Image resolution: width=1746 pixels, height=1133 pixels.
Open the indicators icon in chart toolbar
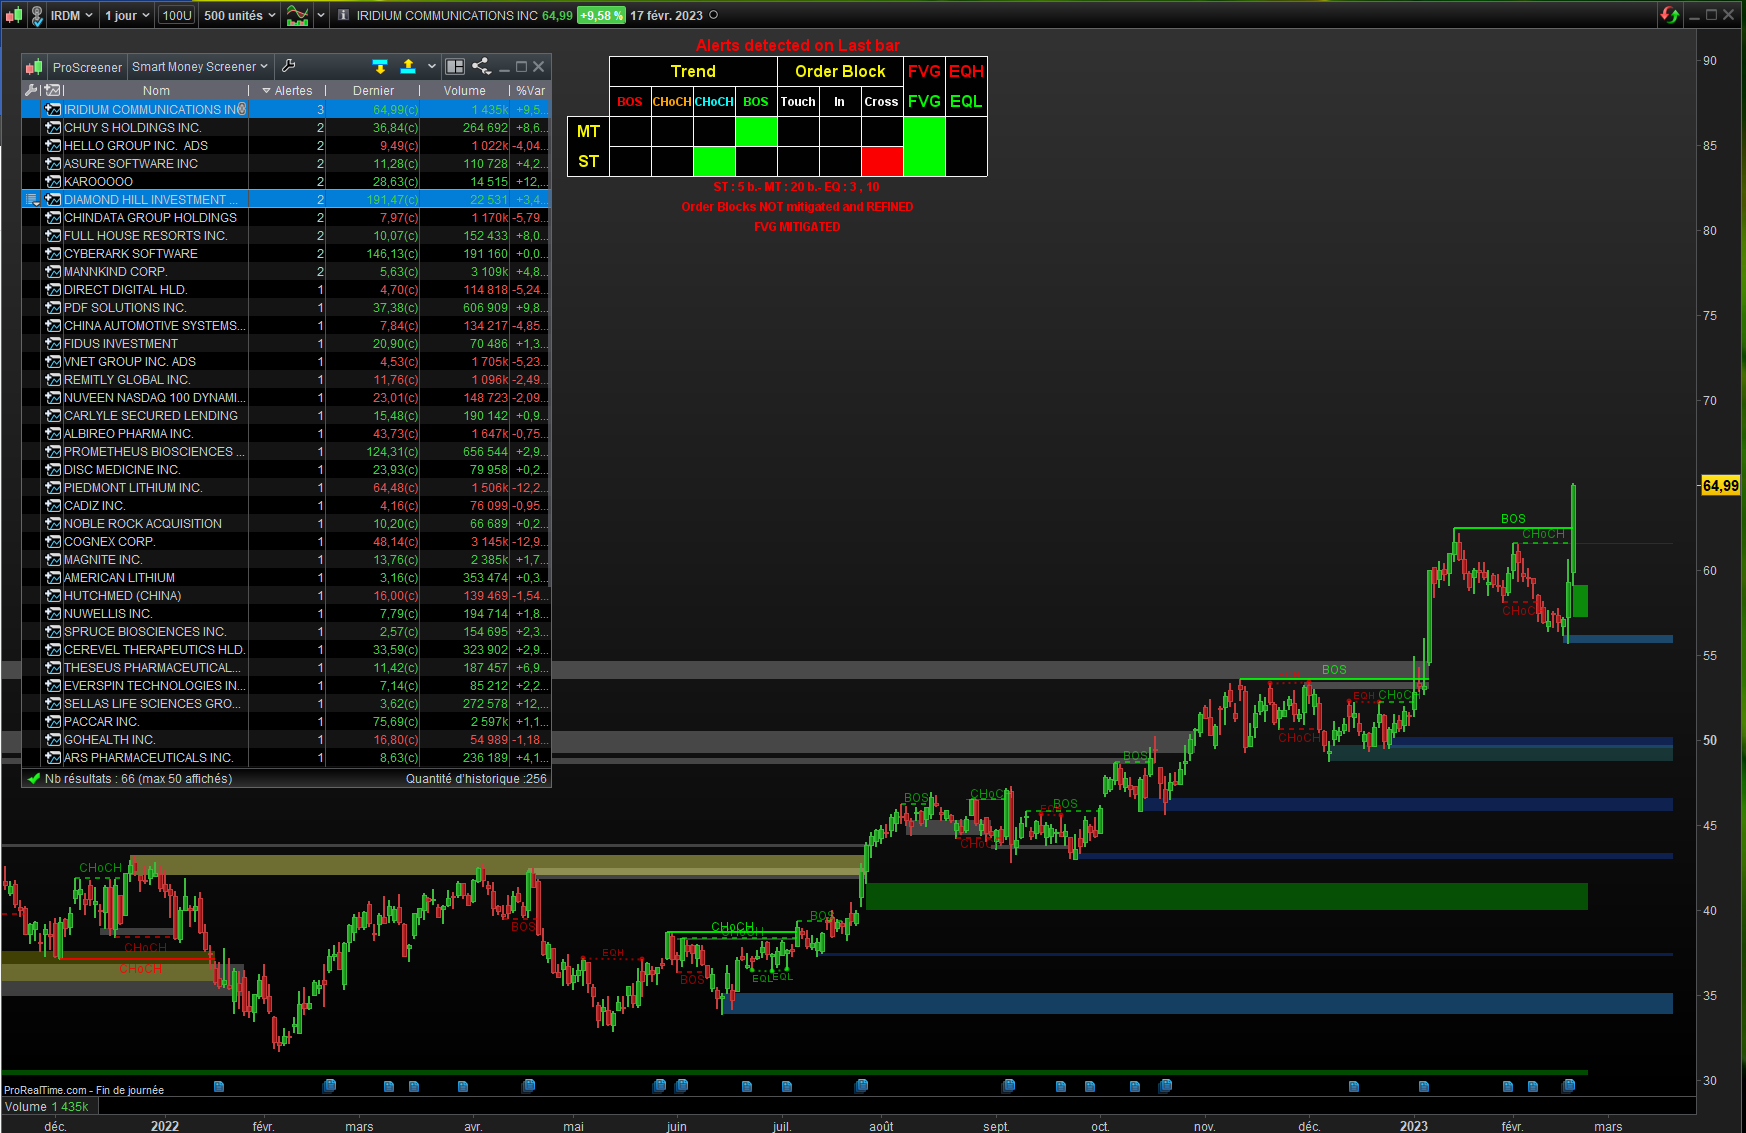(297, 15)
